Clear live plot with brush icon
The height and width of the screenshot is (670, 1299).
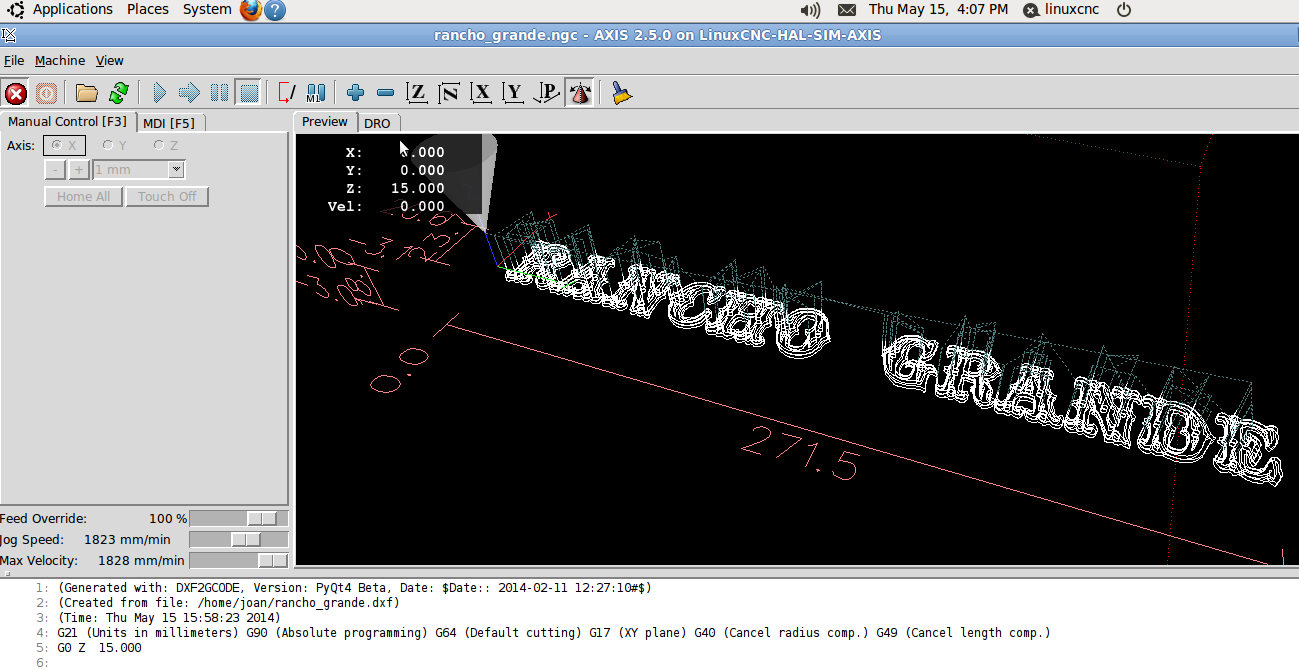622,94
